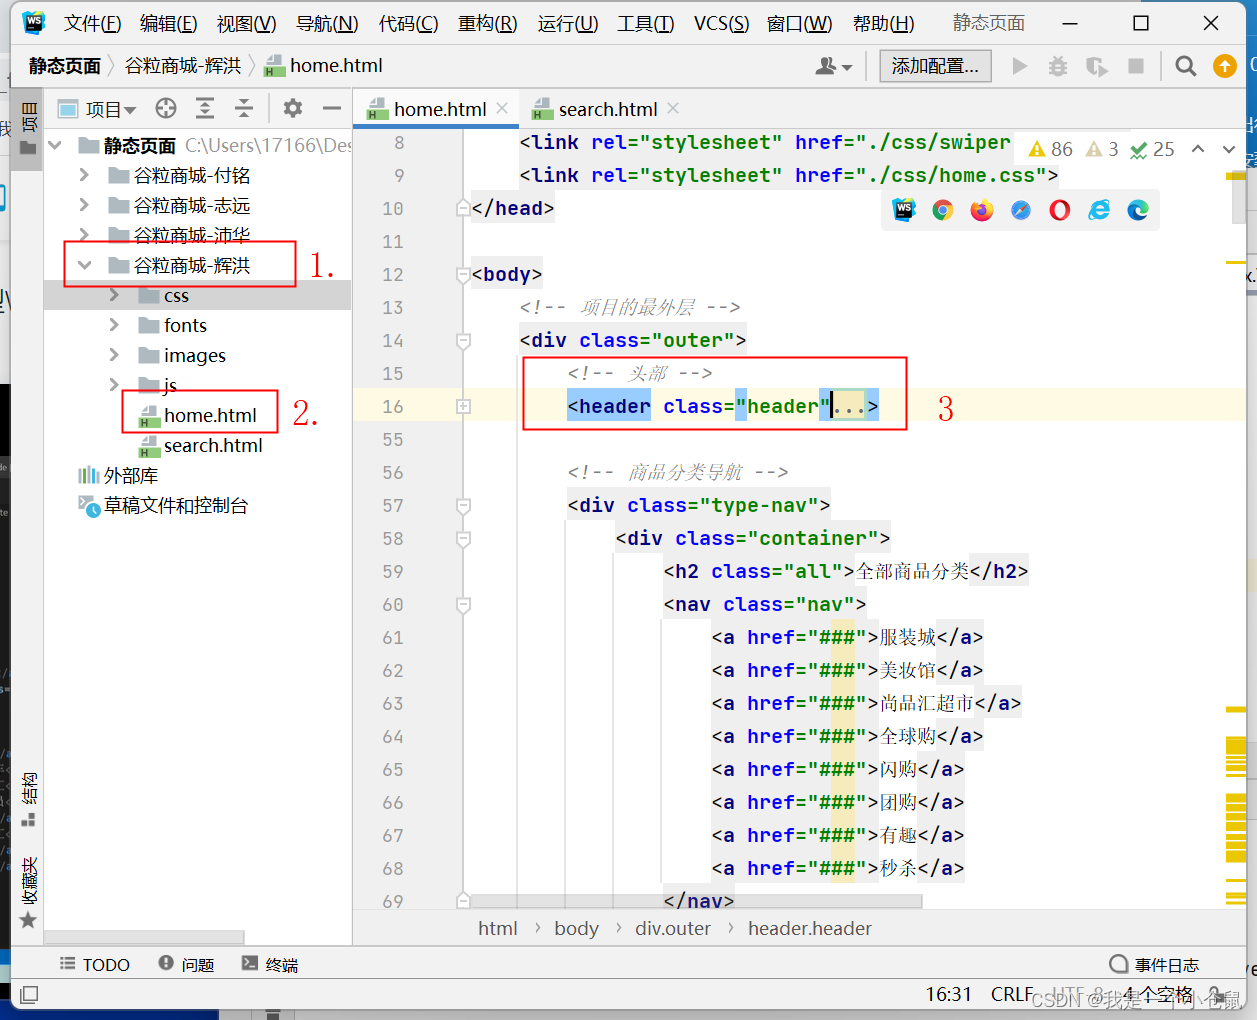Open project panel gear settings icon
This screenshot has width=1257, height=1020.
(x=293, y=108)
